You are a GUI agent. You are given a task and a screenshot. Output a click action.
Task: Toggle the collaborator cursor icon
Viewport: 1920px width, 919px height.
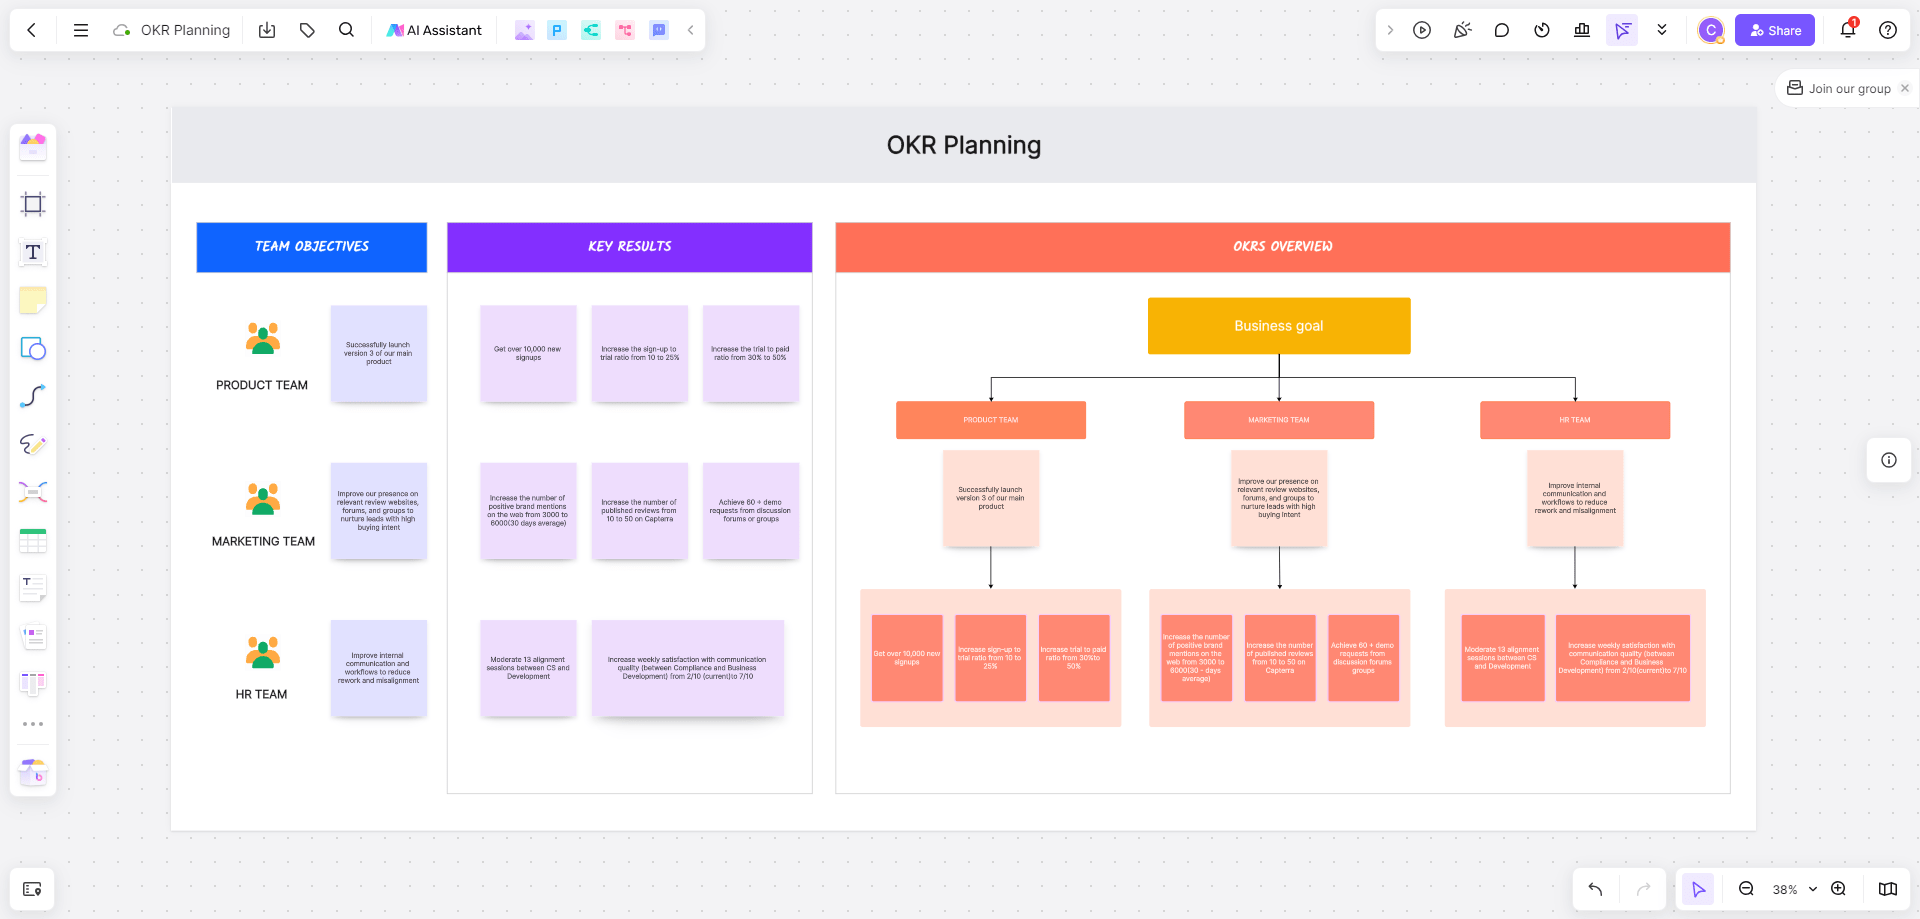tap(1622, 30)
